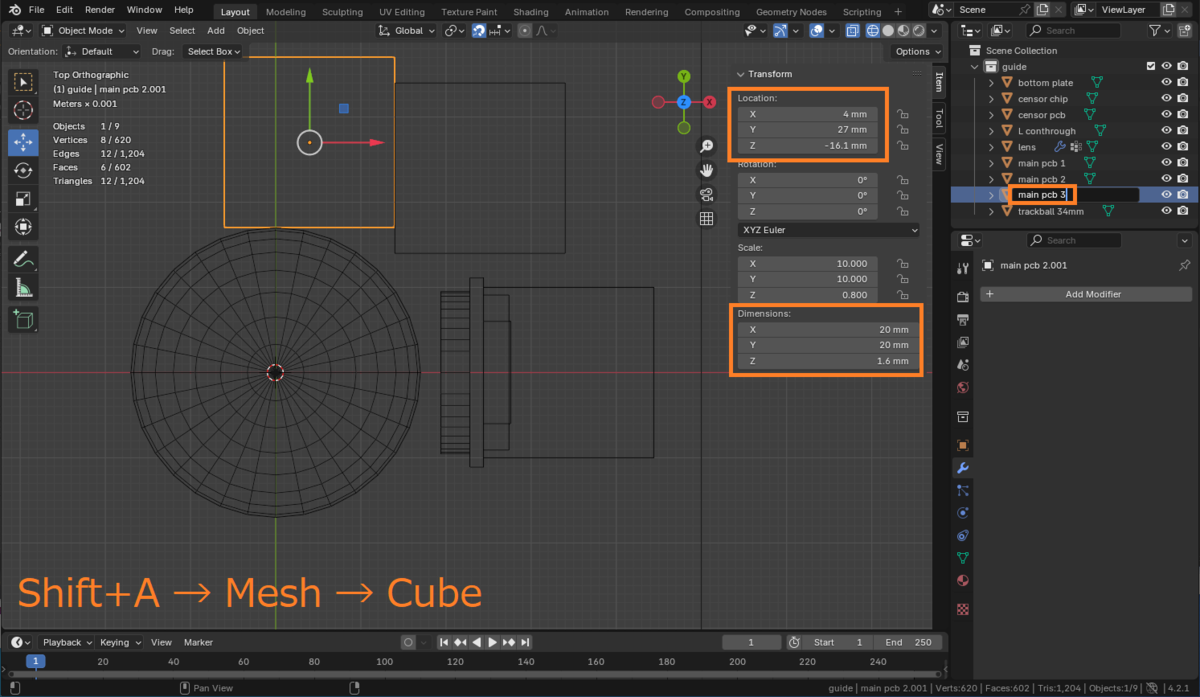Open the Collection properties tab icon

coord(963,416)
